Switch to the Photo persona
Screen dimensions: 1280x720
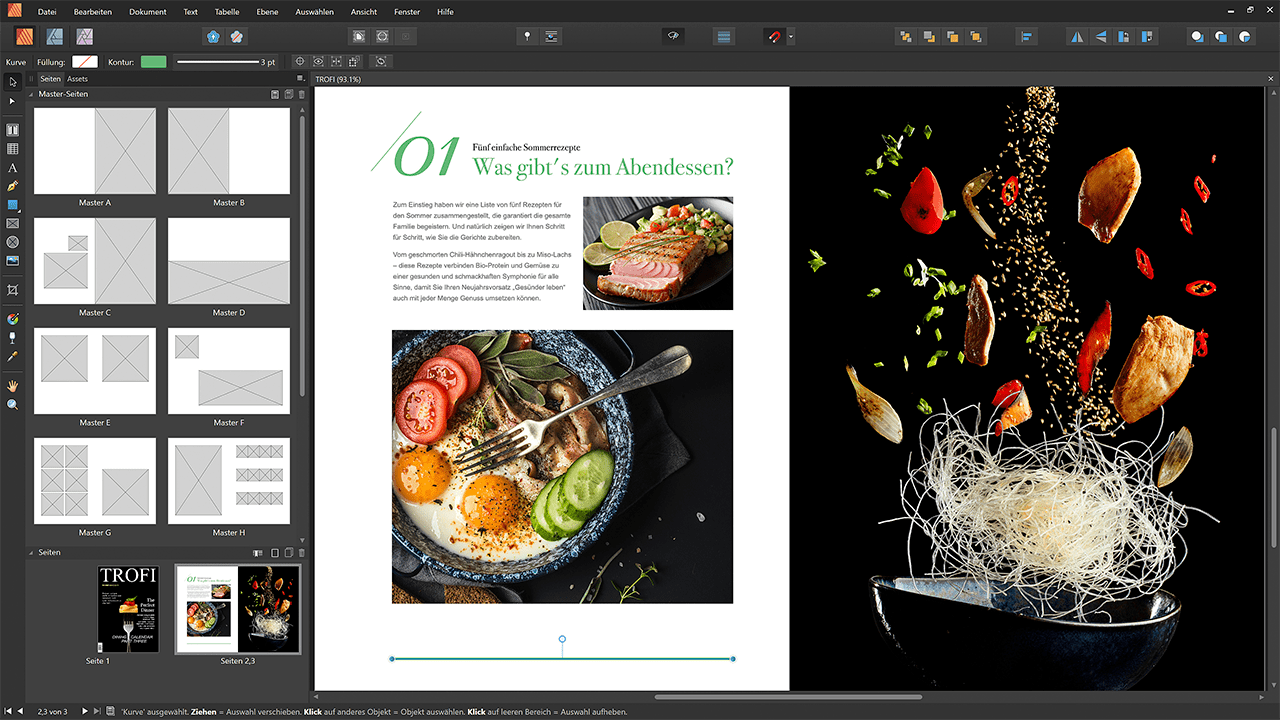point(85,37)
